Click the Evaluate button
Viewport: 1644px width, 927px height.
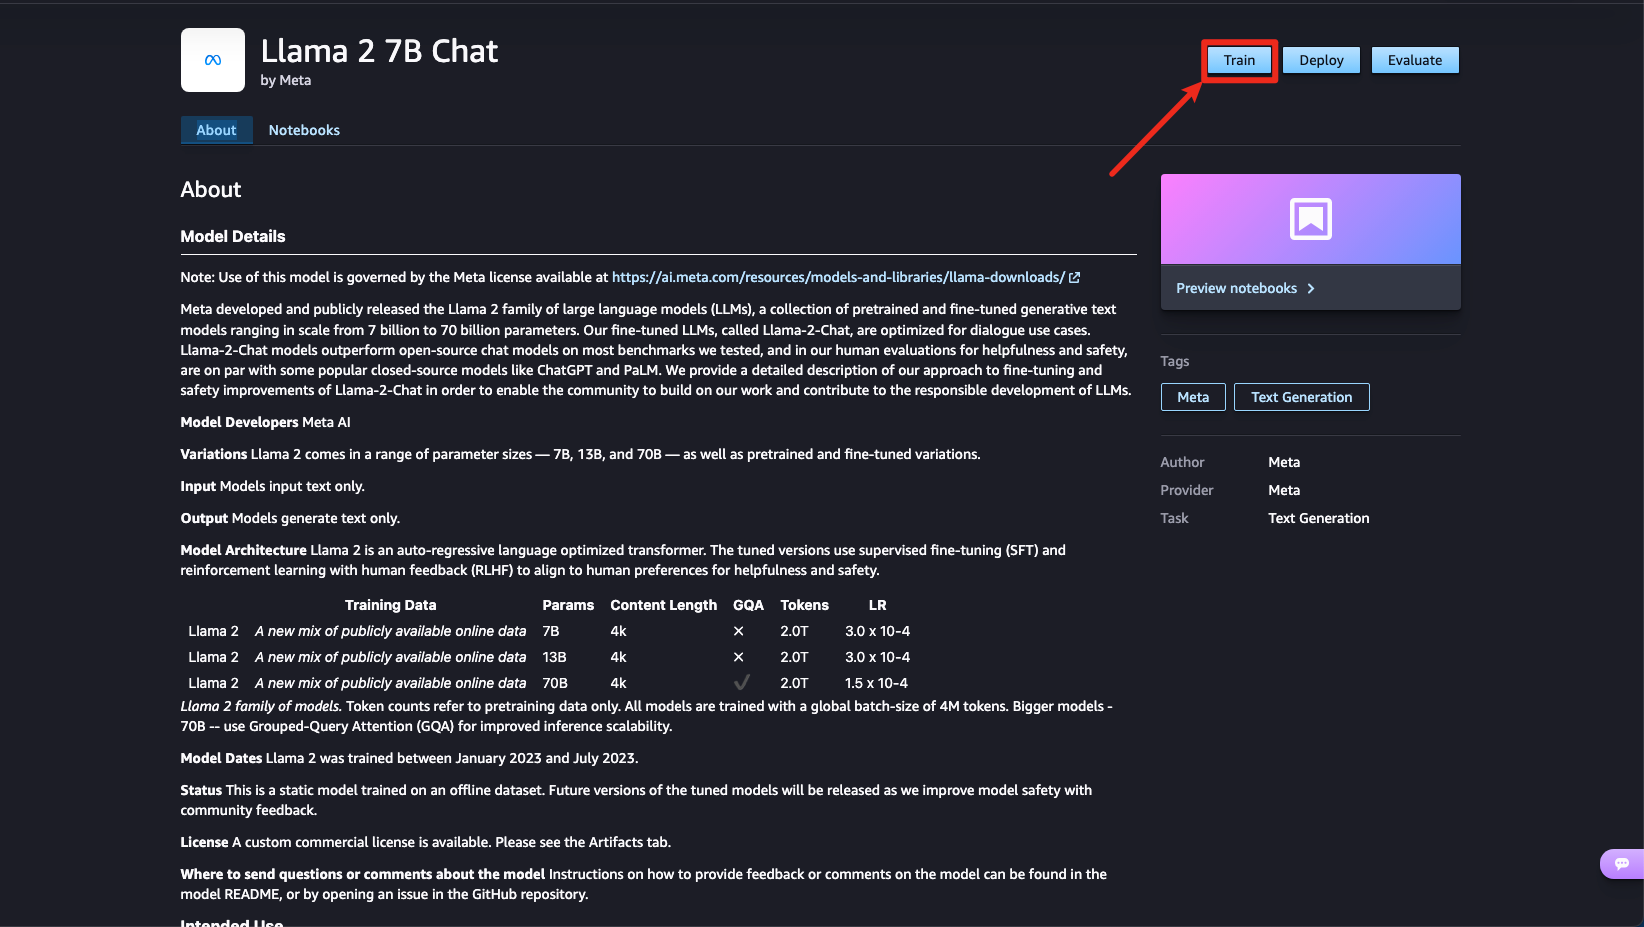point(1415,60)
